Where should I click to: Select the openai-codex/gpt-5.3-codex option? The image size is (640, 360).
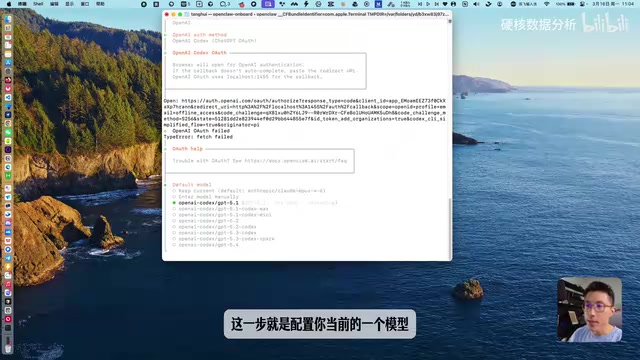click(x=214, y=233)
